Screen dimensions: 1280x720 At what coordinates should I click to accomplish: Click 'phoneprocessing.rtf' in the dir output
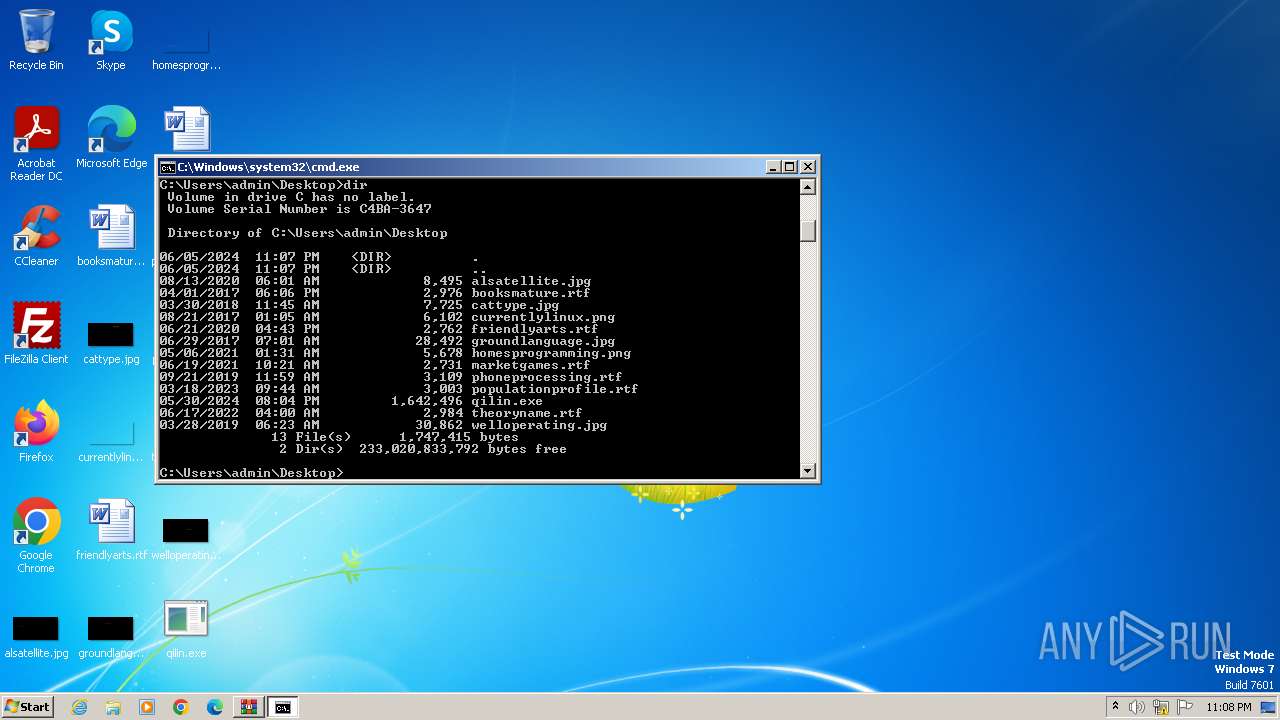point(547,377)
